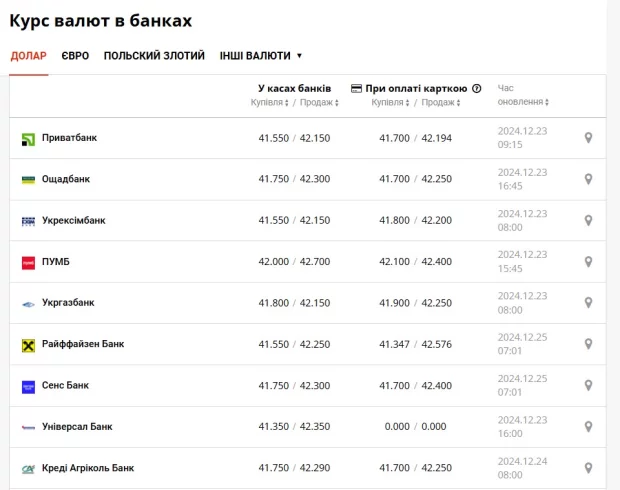
Task: Click the card payment help question icon
Action: coord(477,89)
